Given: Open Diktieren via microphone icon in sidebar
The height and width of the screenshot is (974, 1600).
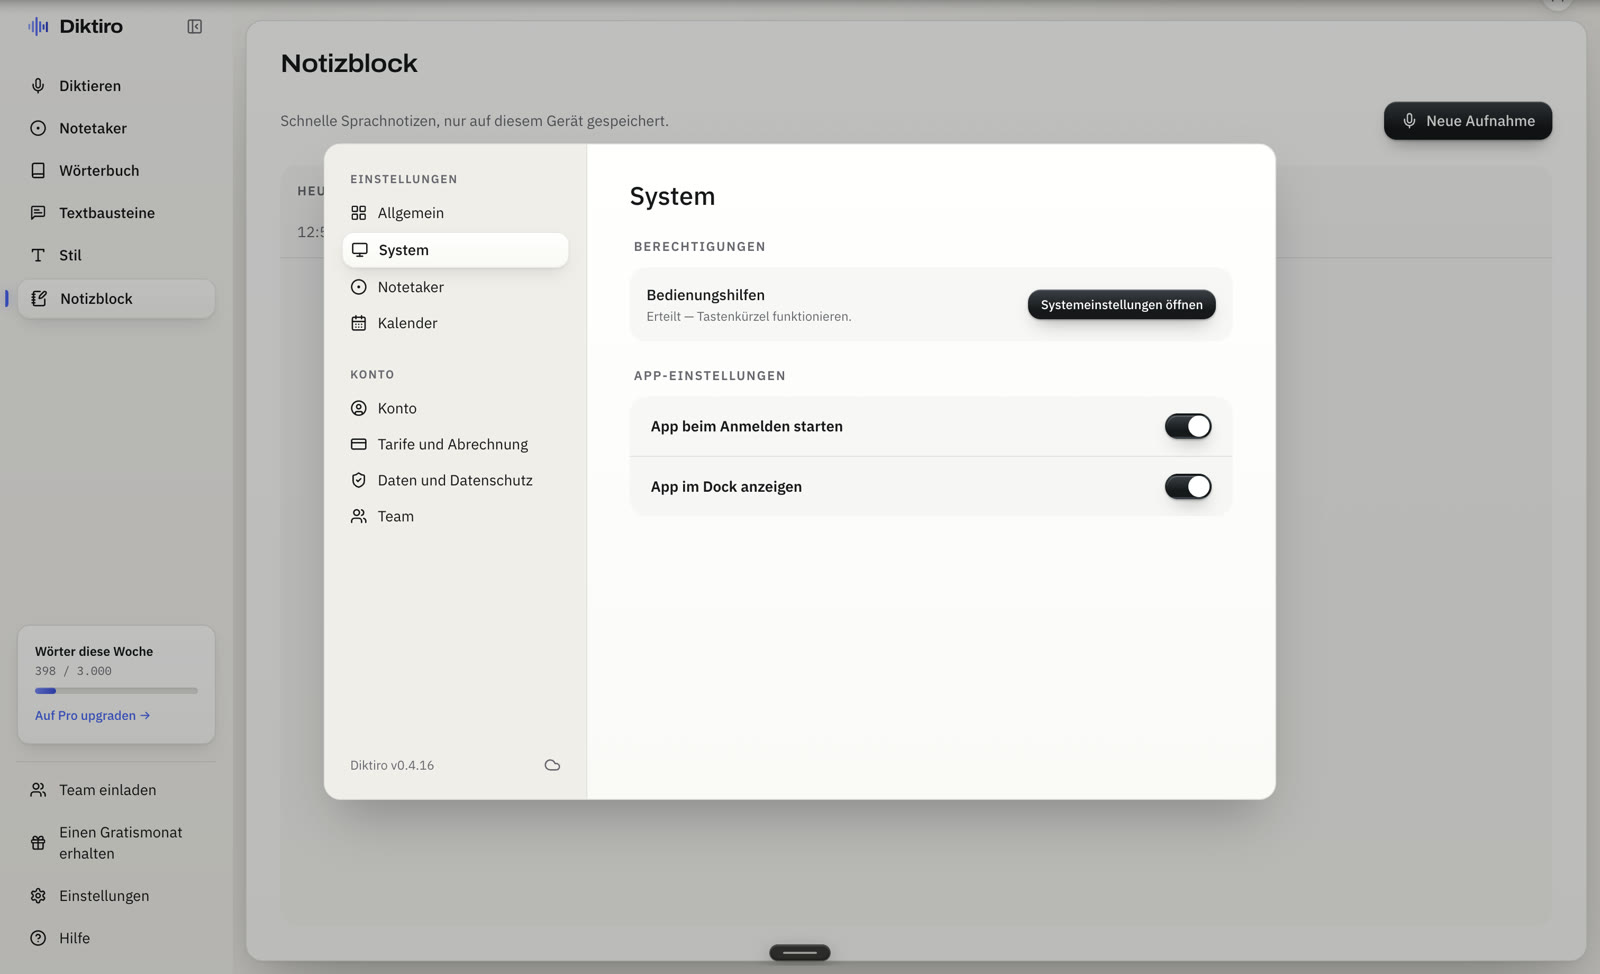Looking at the screenshot, I should coord(38,86).
